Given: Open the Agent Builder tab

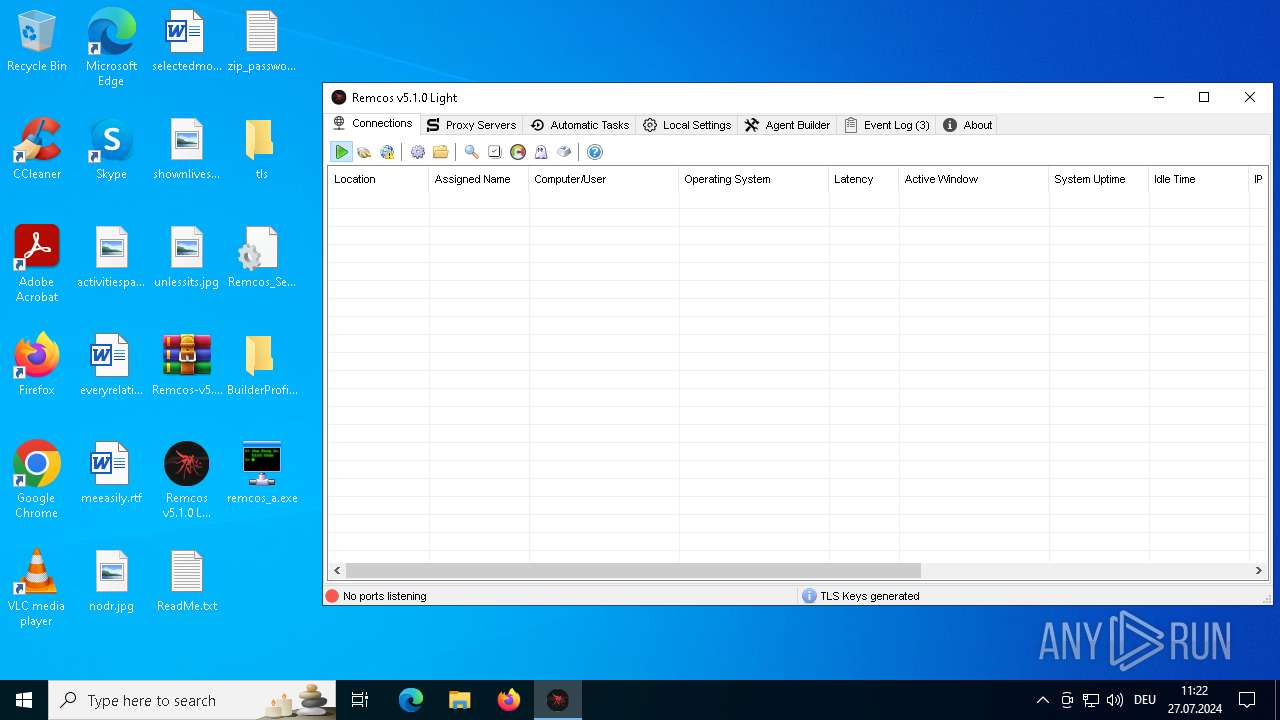Looking at the screenshot, I should [x=787, y=125].
